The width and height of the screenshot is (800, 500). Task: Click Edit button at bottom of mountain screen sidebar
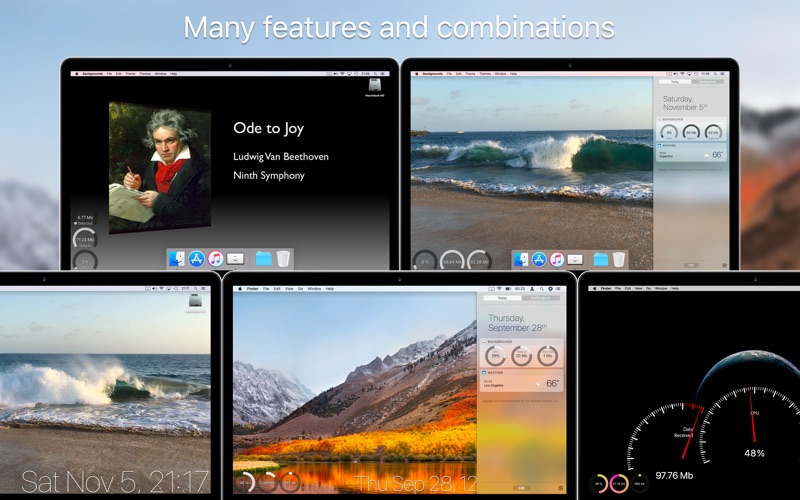tap(521, 488)
